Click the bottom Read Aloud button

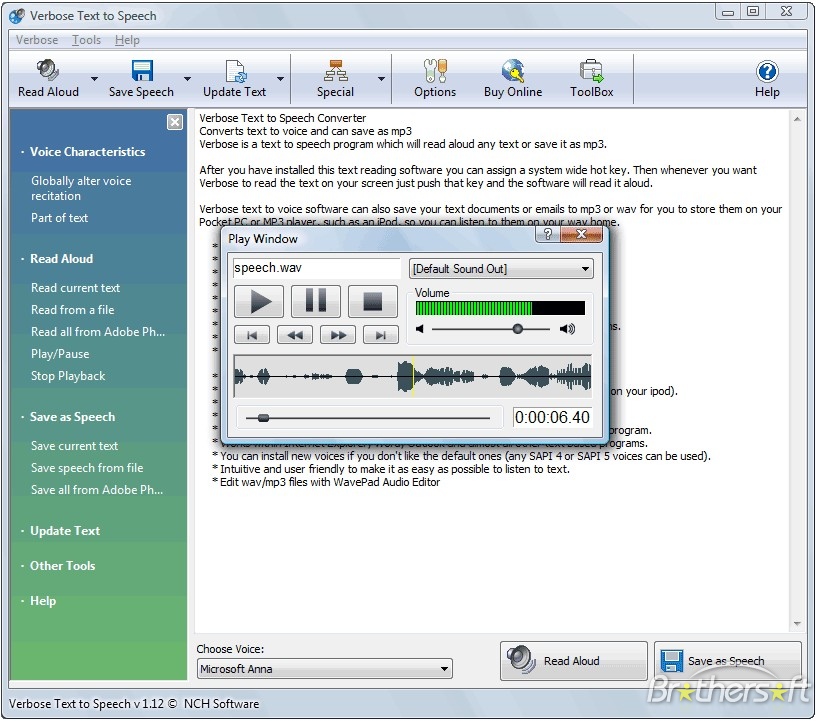pos(573,661)
